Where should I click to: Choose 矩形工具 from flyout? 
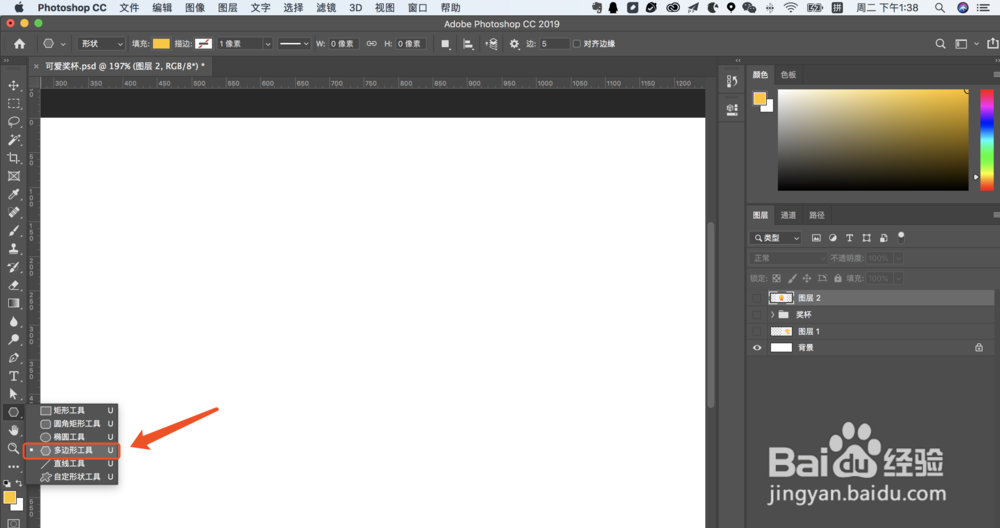point(71,411)
